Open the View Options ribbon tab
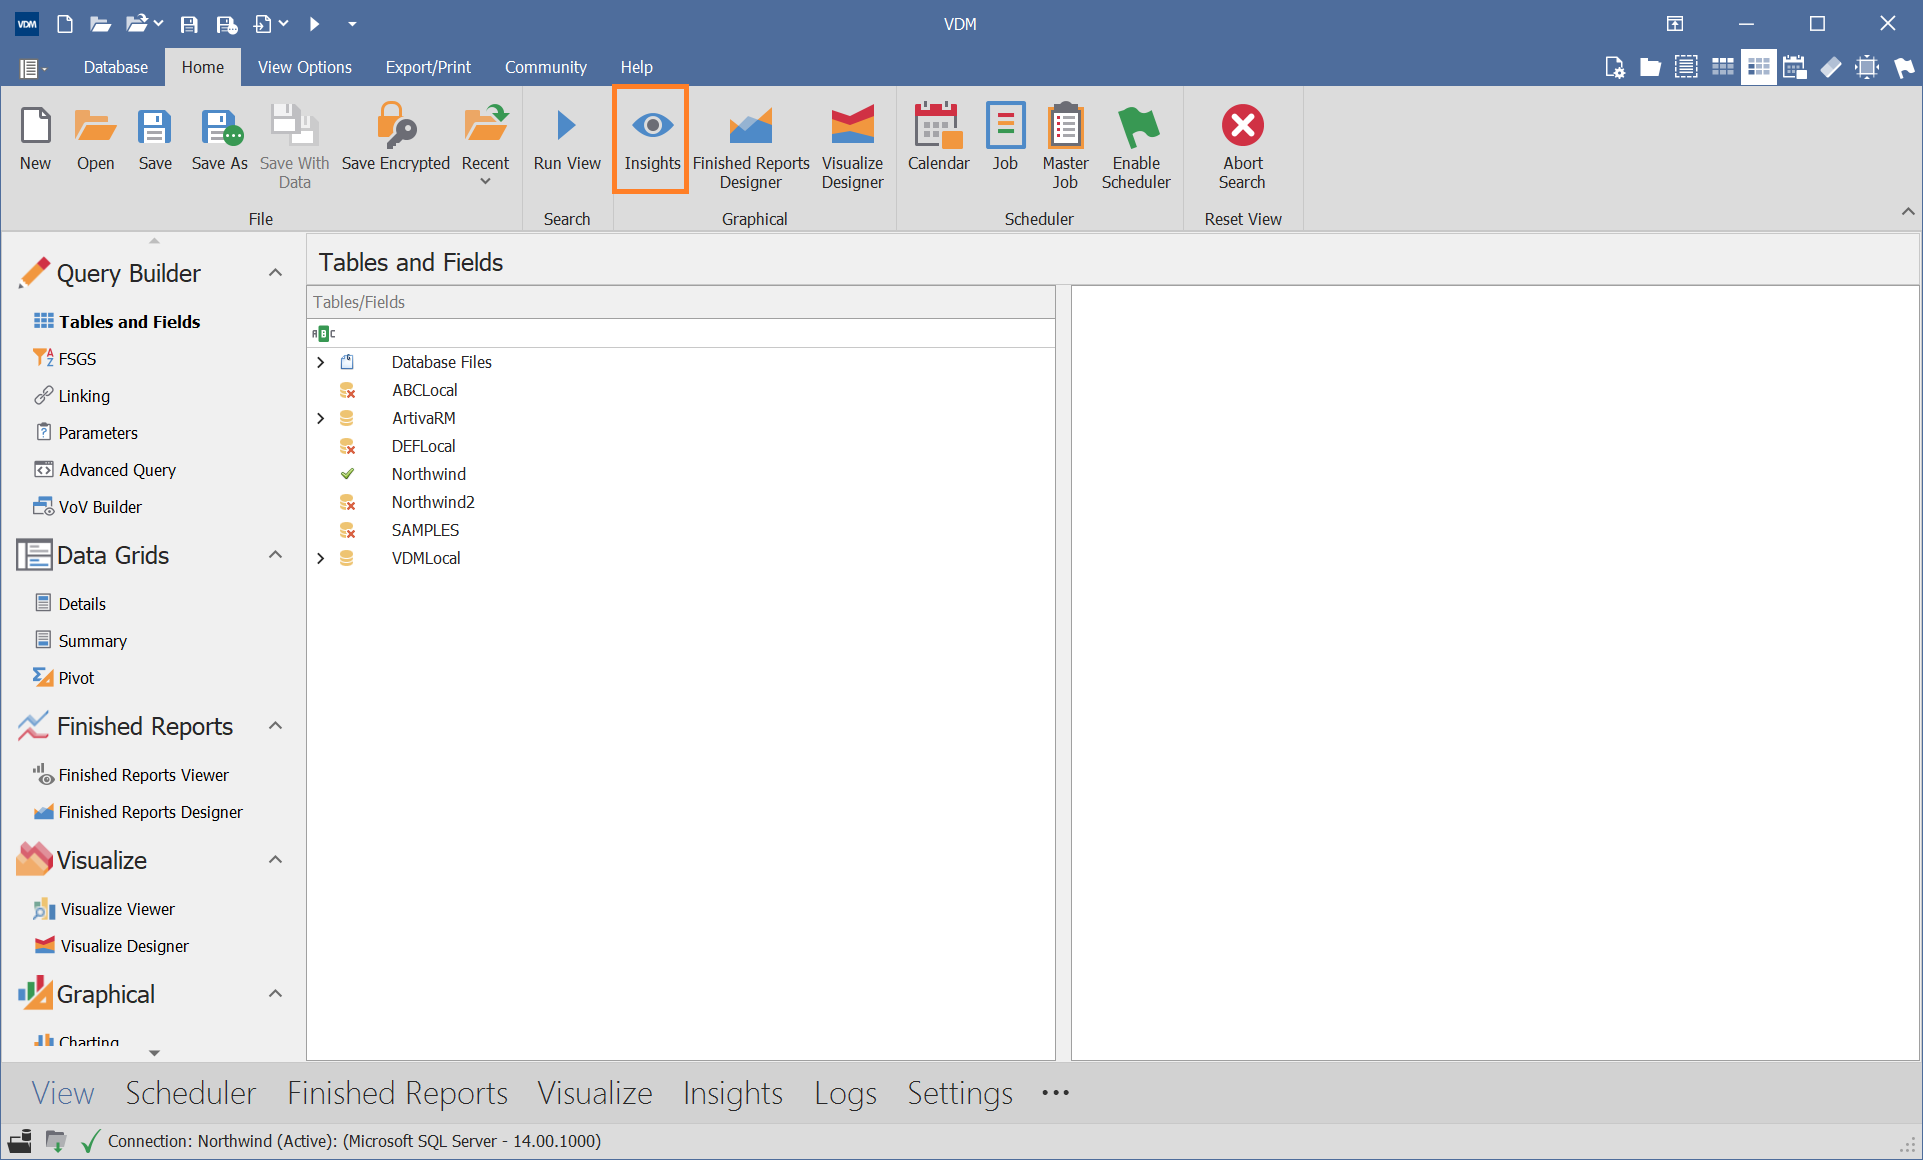 [x=305, y=67]
